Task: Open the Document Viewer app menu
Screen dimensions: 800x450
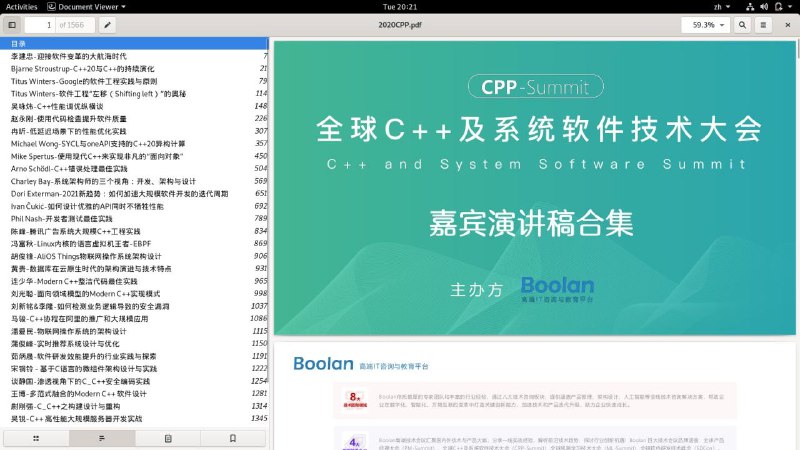Action: coord(86,7)
